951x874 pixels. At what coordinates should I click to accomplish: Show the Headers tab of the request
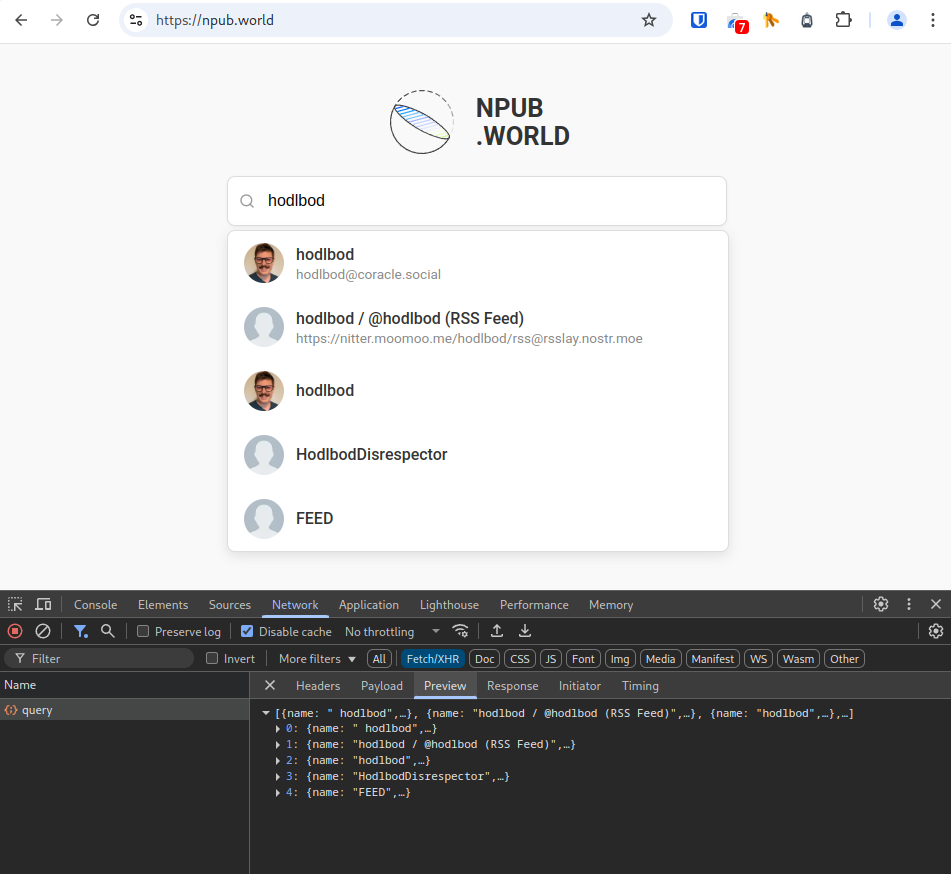coord(318,685)
